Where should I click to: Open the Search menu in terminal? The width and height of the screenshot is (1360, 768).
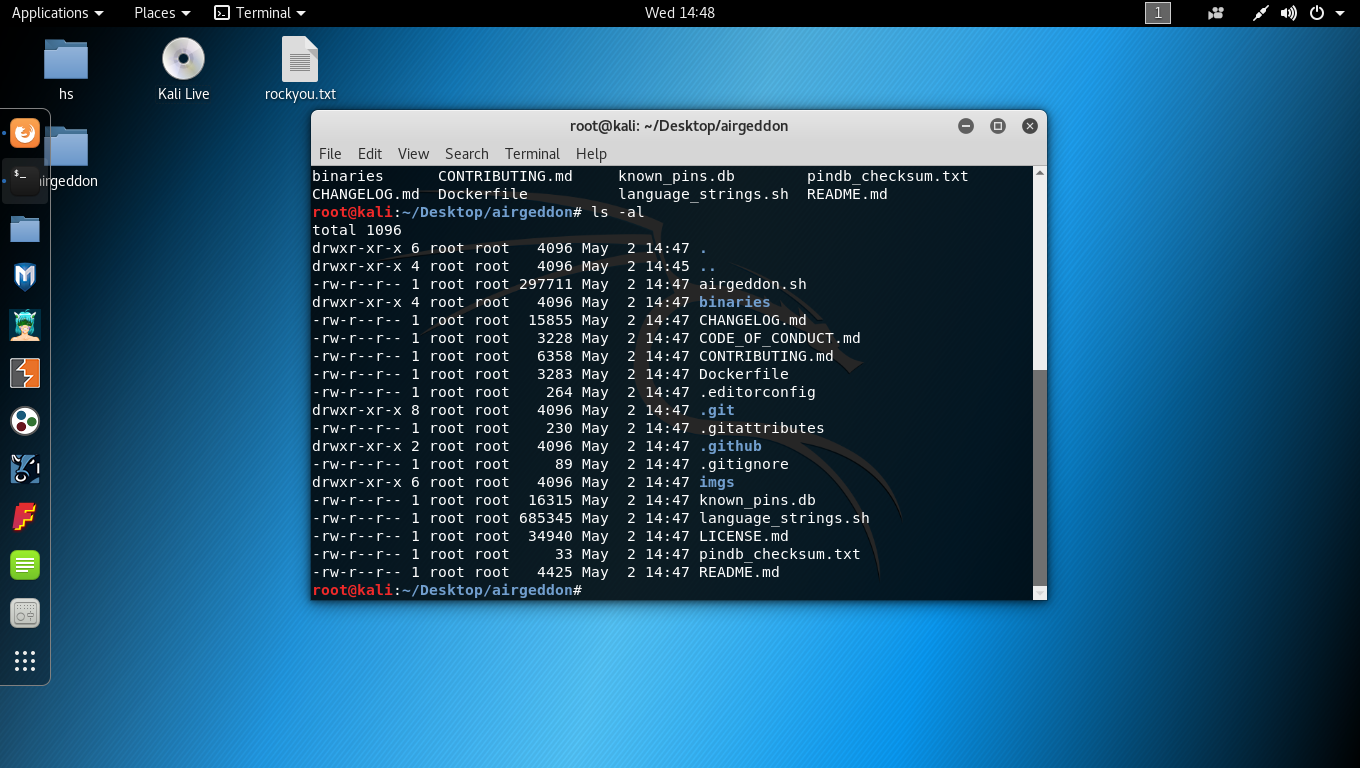point(467,154)
